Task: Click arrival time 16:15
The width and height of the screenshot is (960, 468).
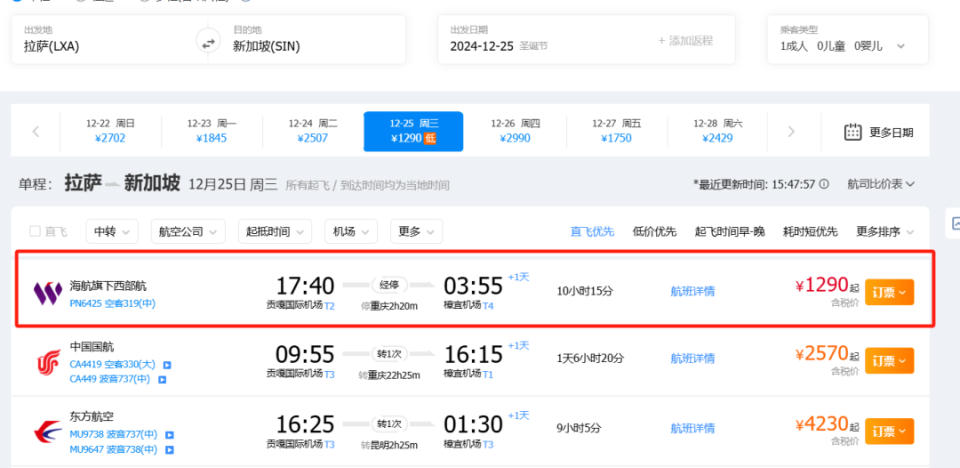Action: [473, 355]
